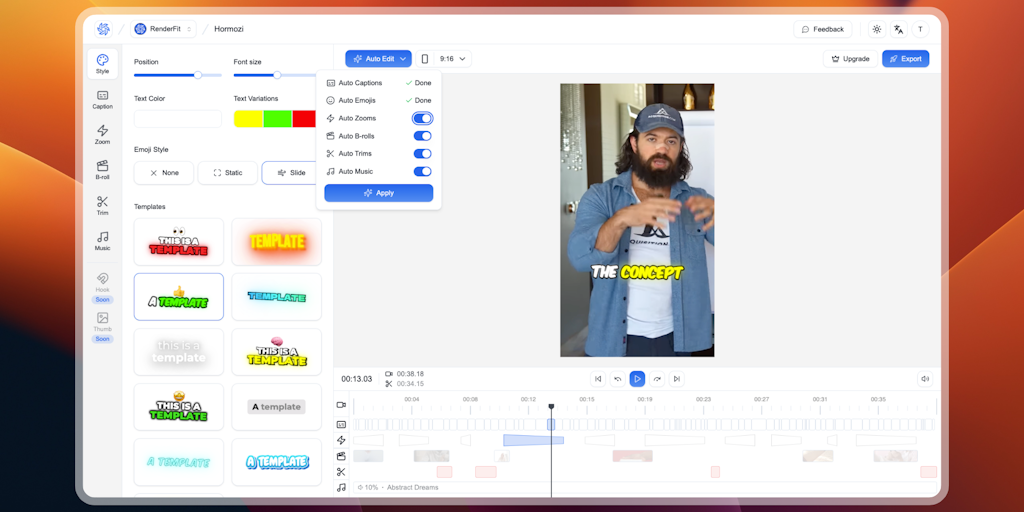
Task: Click the video track camera icon
Action: tap(341, 405)
